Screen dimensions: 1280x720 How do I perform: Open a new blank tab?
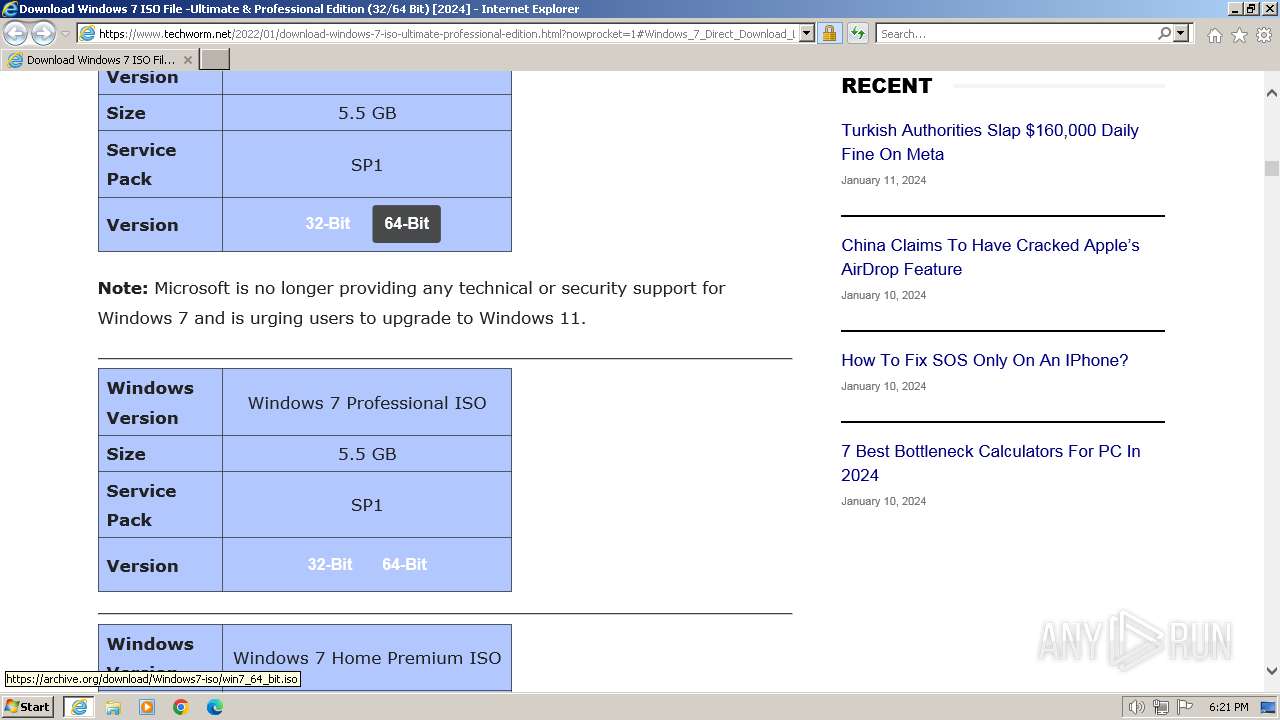tap(215, 60)
